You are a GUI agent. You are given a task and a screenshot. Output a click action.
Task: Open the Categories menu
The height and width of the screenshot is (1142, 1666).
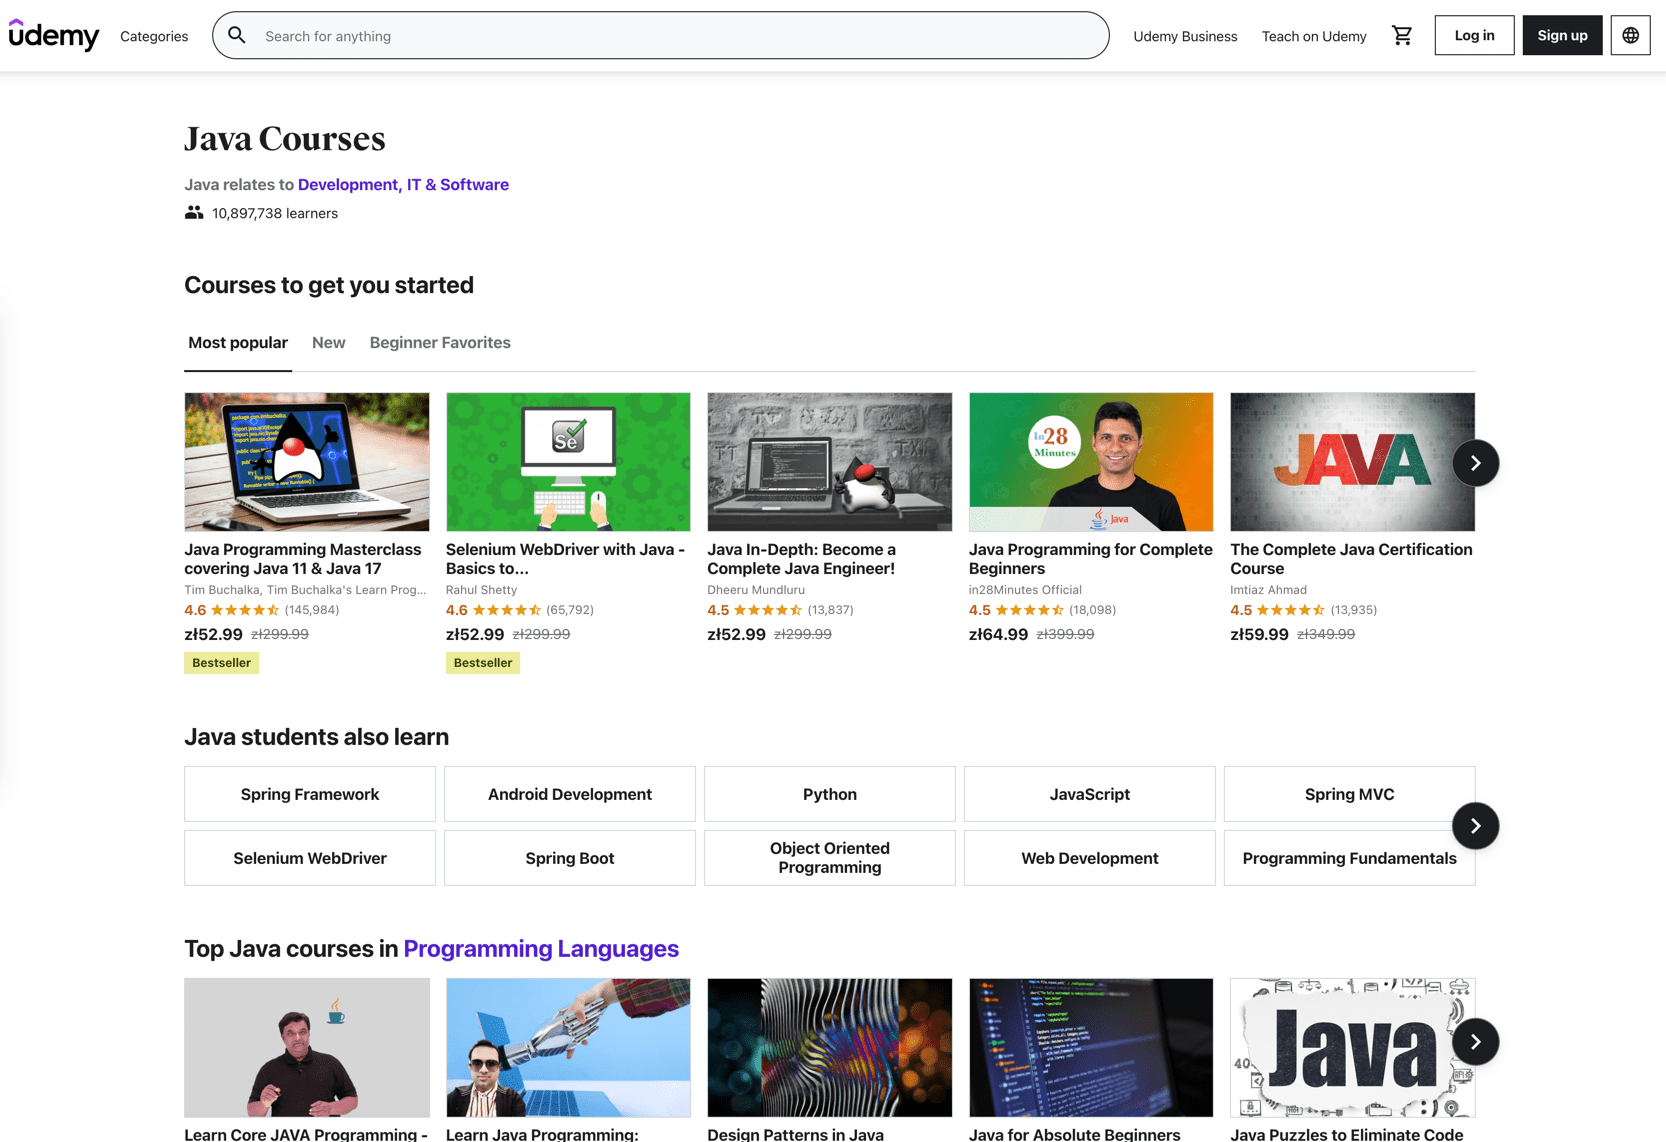coord(153,36)
